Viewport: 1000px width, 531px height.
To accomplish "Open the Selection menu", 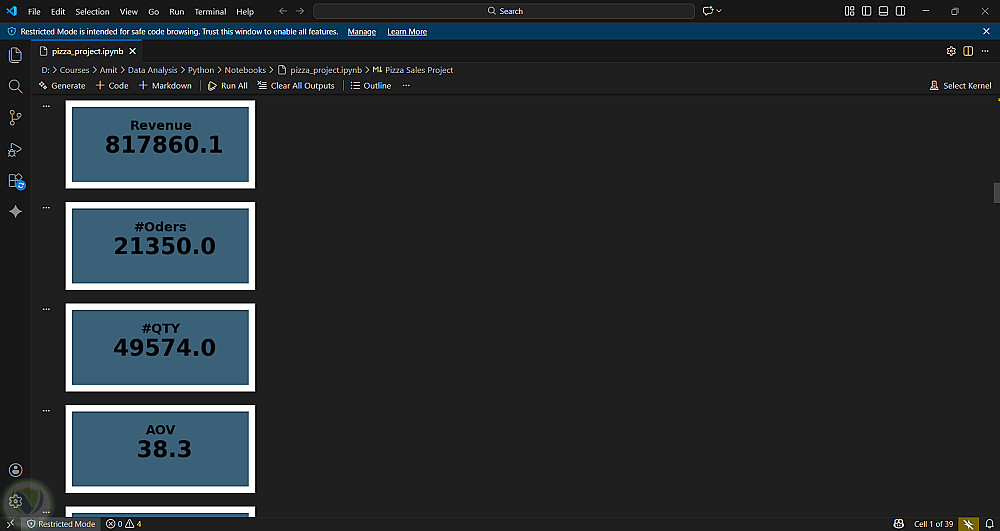I will click(92, 11).
